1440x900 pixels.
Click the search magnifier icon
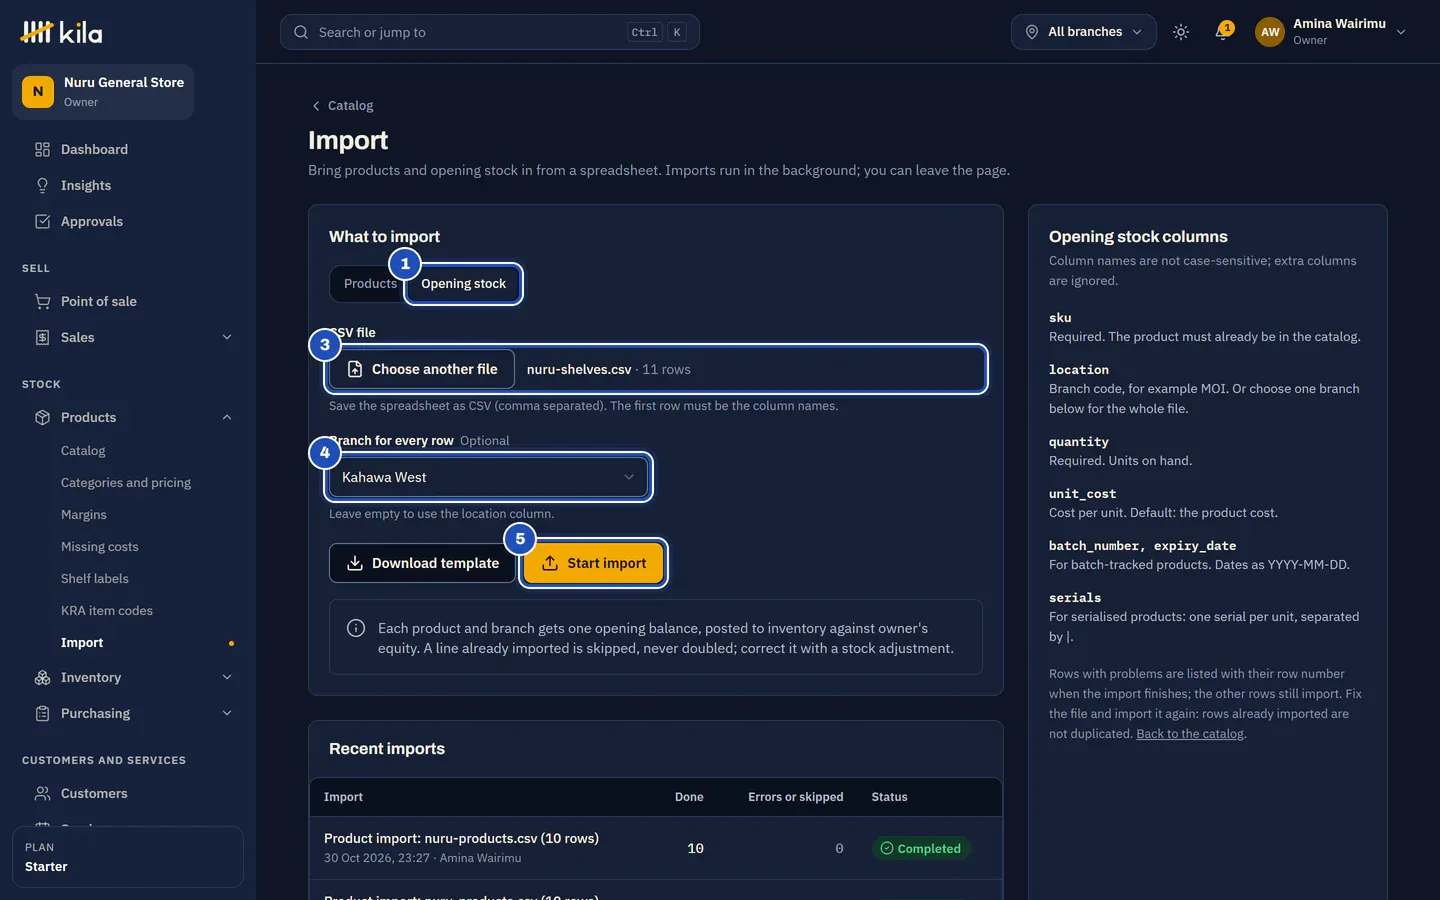point(301,32)
